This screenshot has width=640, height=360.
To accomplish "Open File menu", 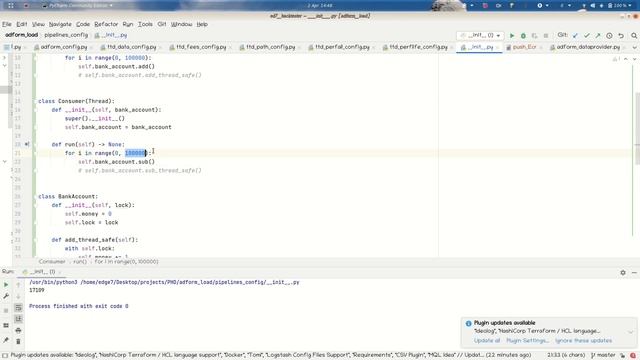I will point(7,24).
